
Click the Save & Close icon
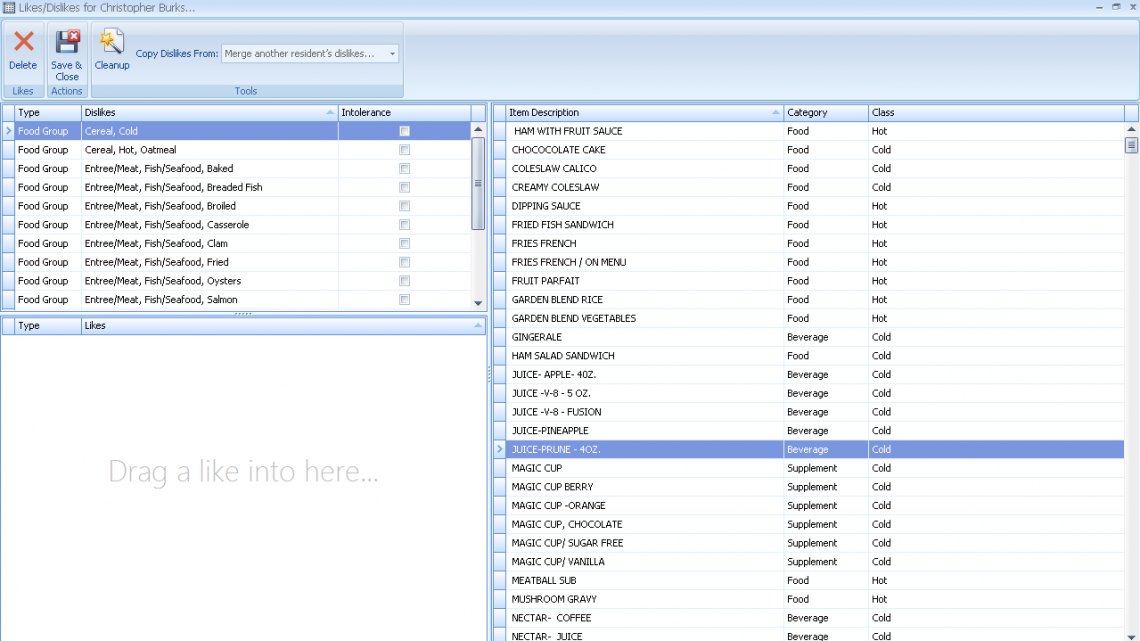click(67, 42)
